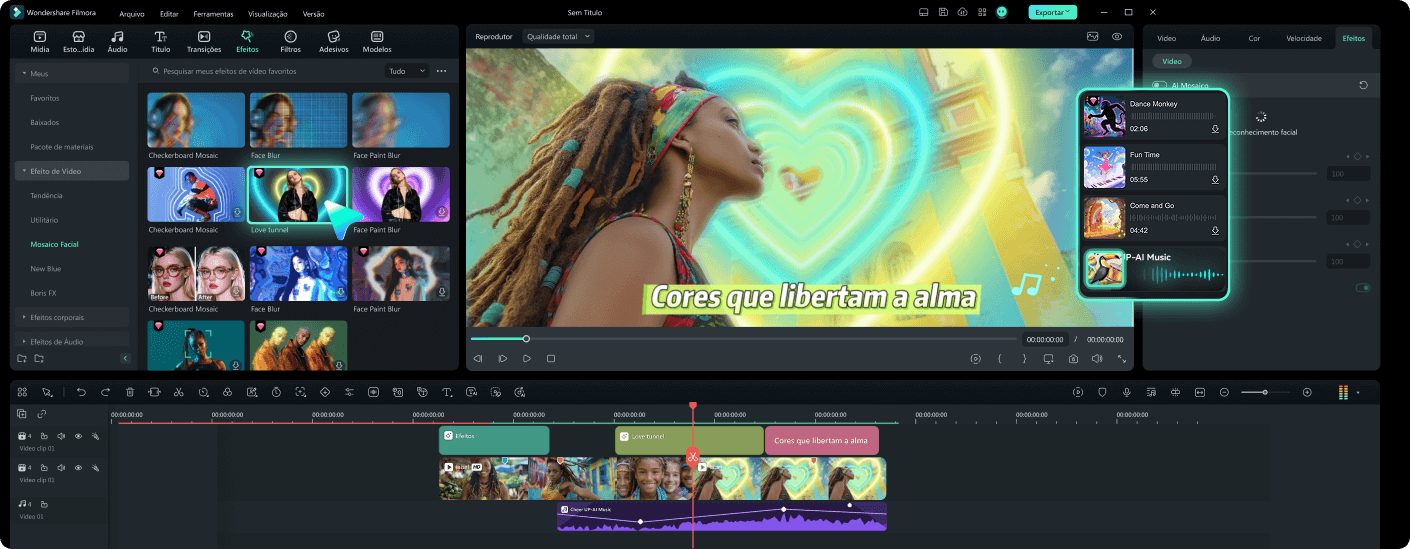Mute the second Video clip 01 track
1410x549 pixels.
point(61,467)
